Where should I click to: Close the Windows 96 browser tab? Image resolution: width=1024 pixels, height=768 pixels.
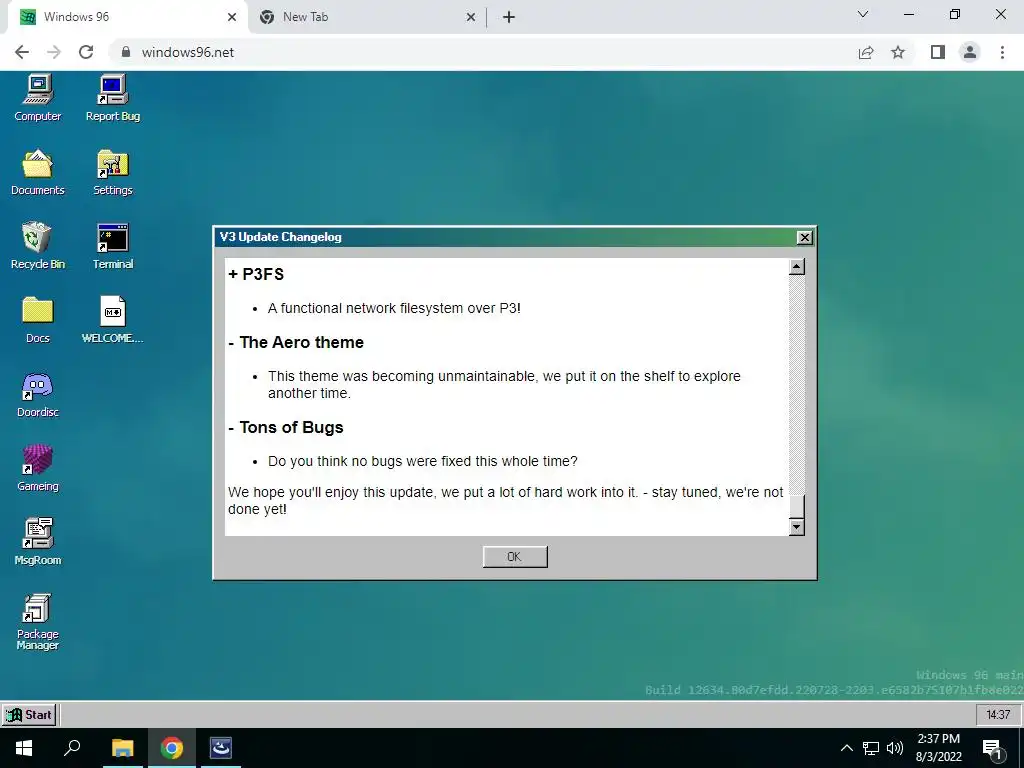[232, 17]
